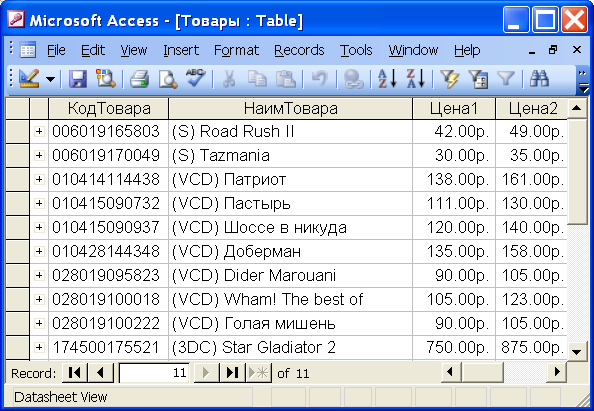This screenshot has height=411, width=594.
Task: Run the ABC Spelling check icon
Action: 195,78
